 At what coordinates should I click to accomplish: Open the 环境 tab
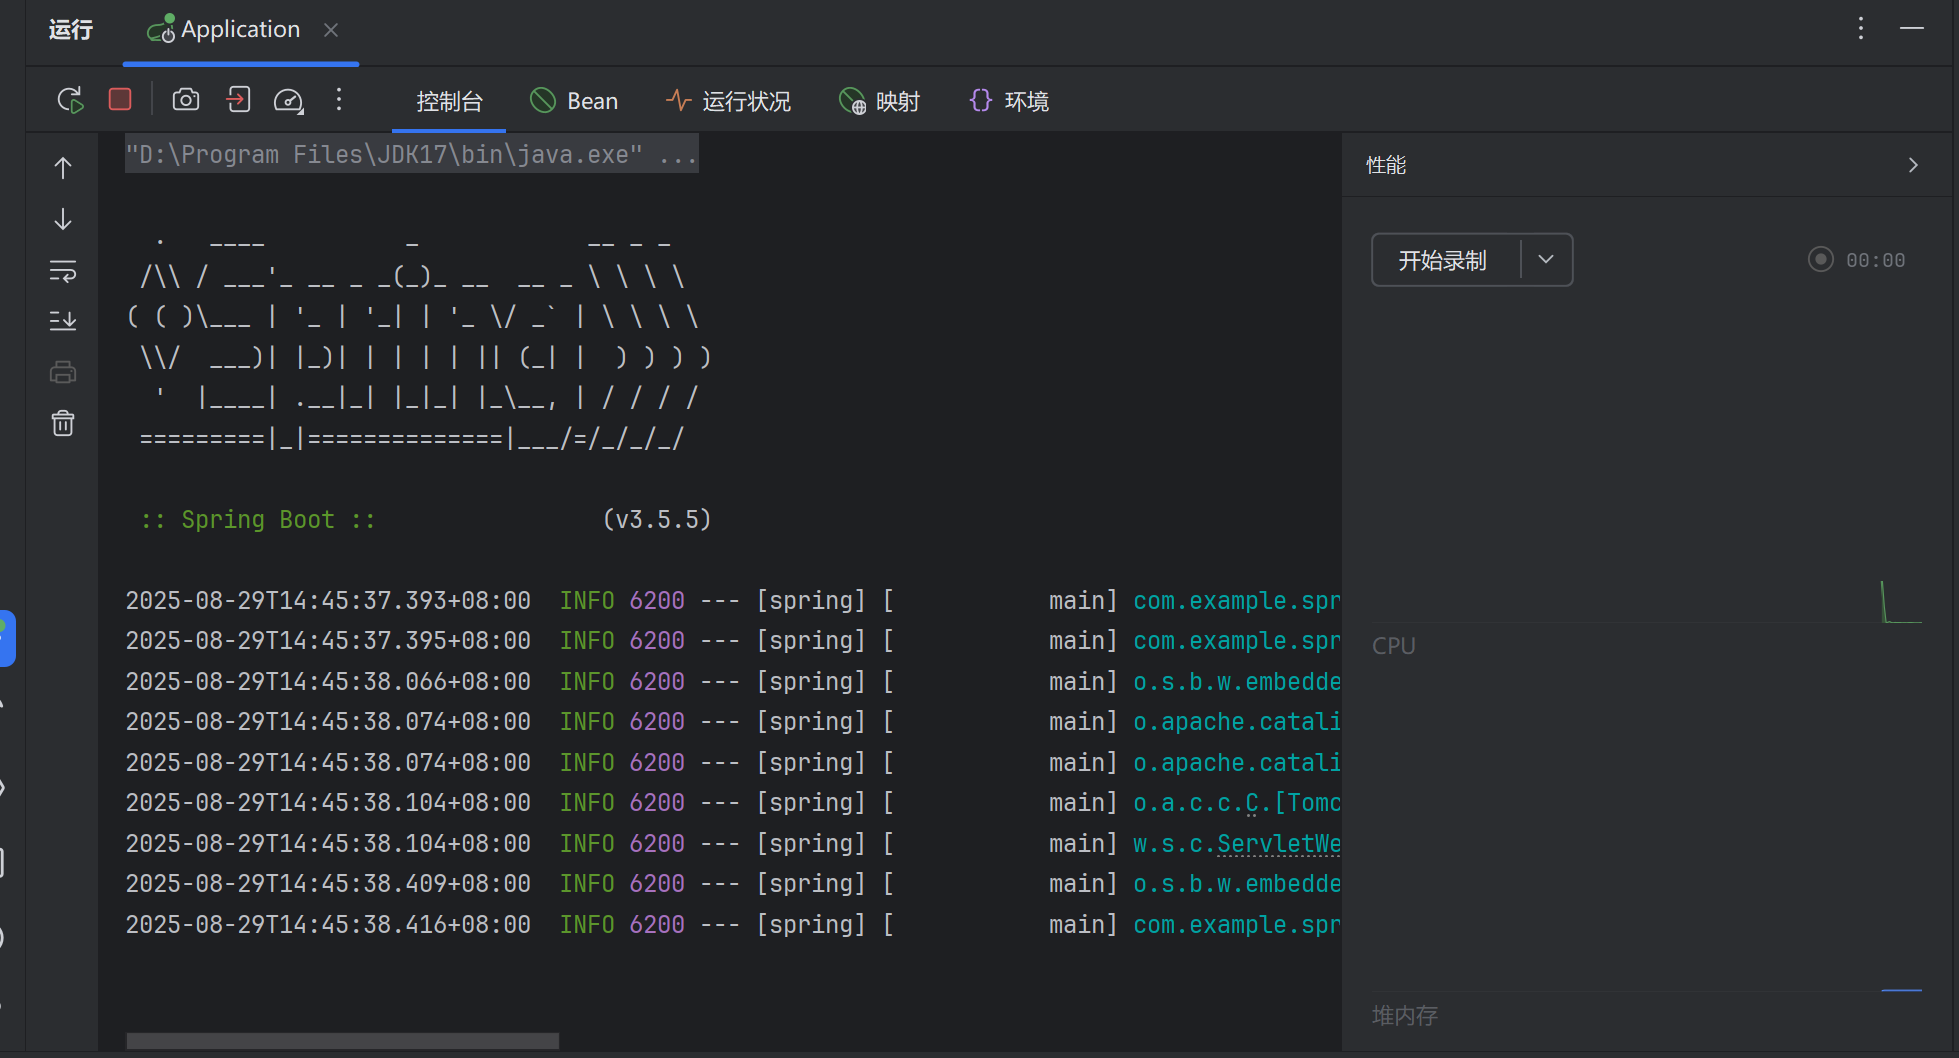(1008, 101)
